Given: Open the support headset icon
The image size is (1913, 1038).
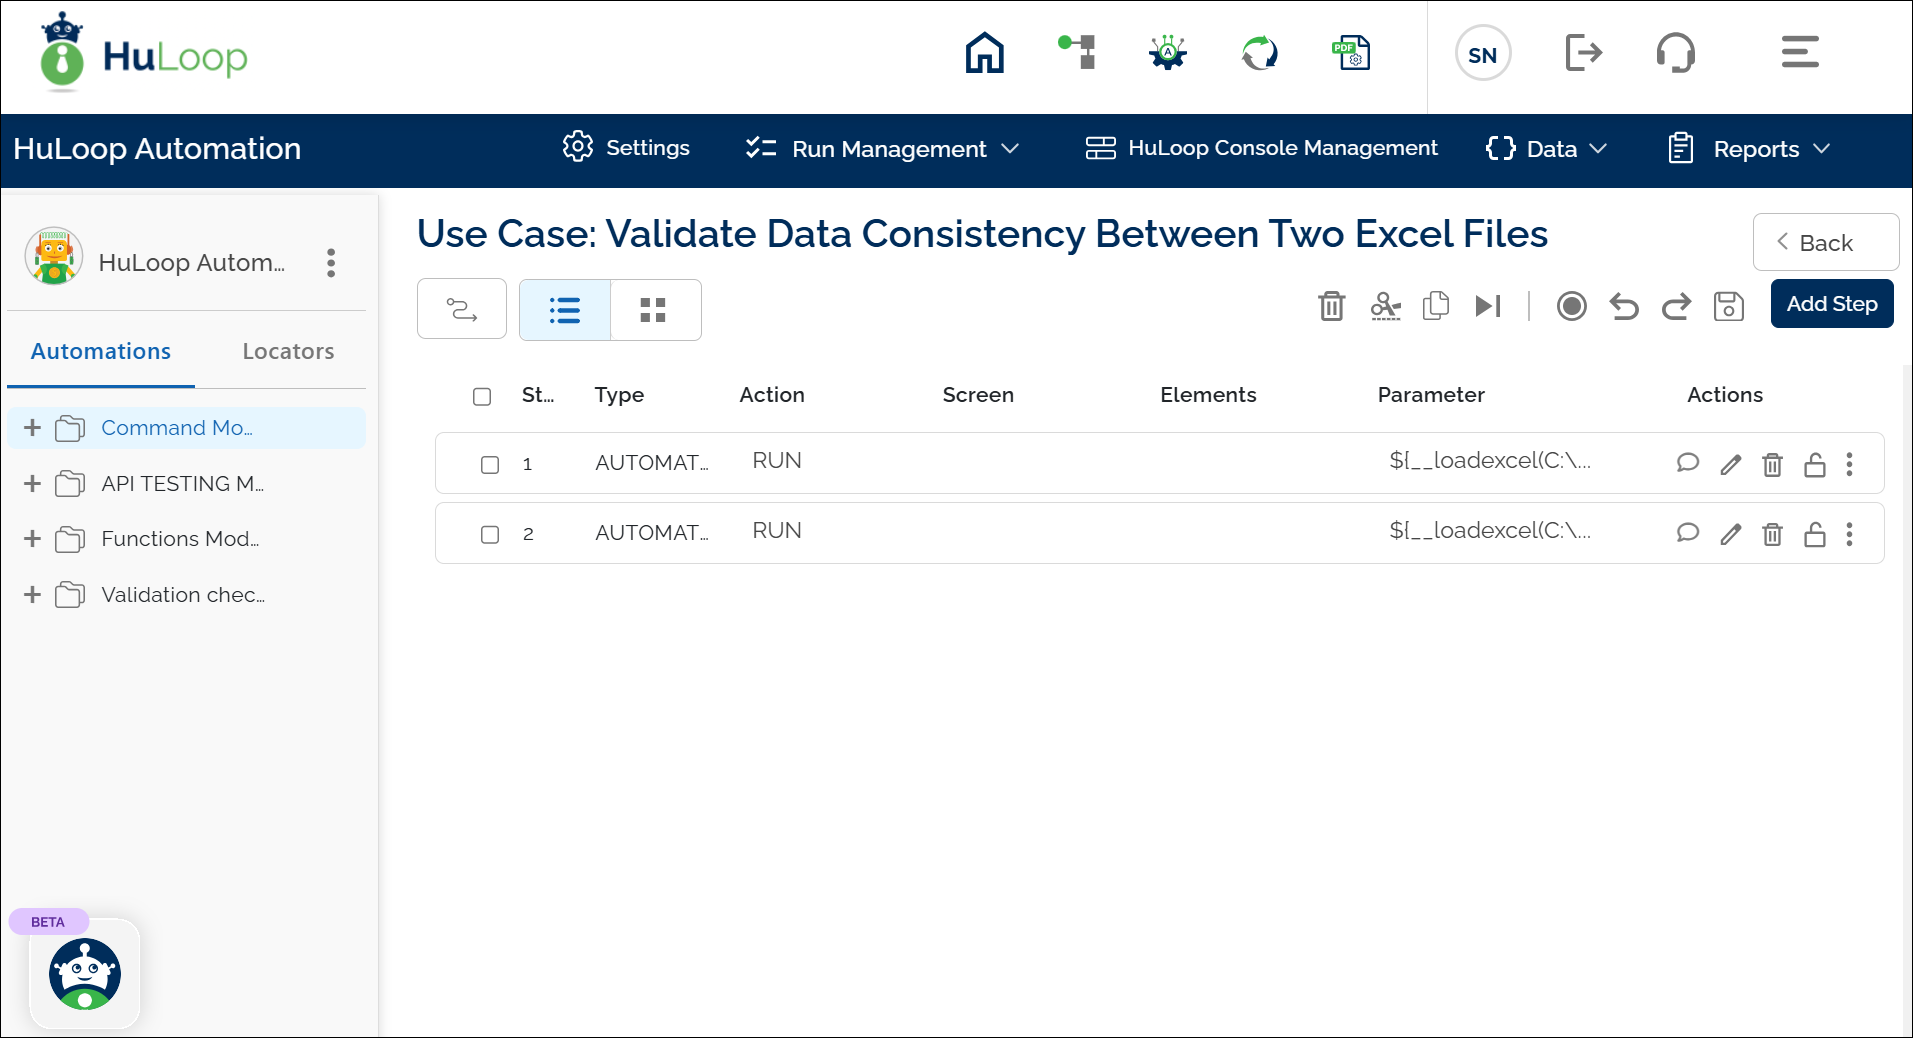Looking at the screenshot, I should coord(1675,53).
